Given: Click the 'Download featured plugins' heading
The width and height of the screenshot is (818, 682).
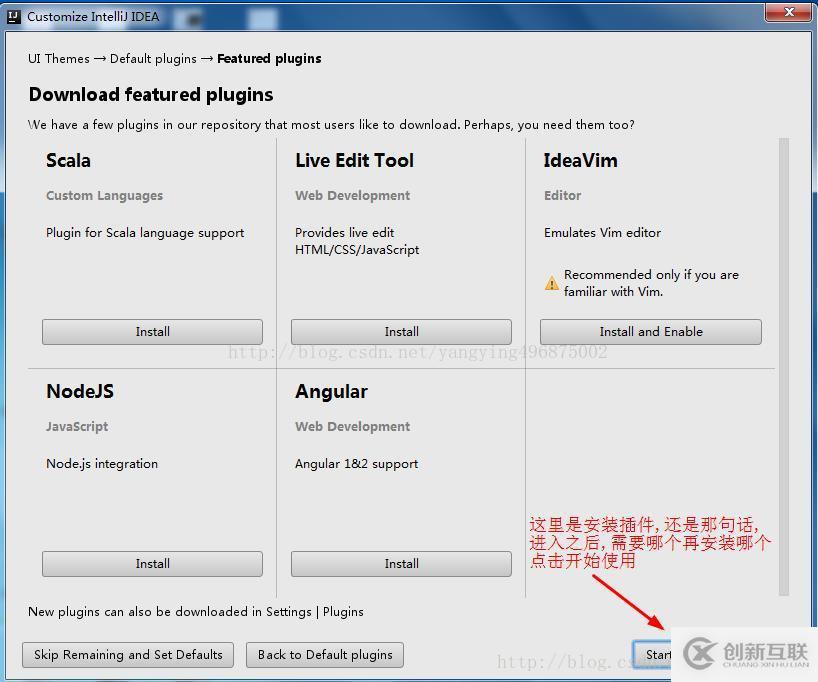Looking at the screenshot, I should pyautogui.click(x=151, y=94).
